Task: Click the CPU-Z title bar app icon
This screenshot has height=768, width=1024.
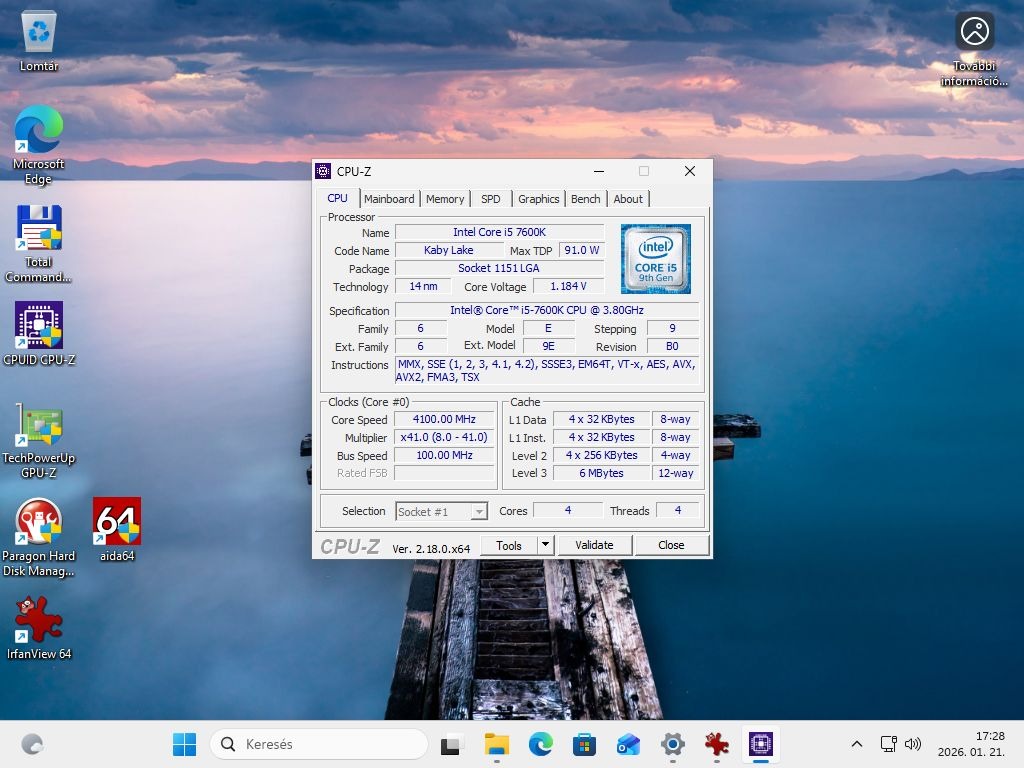Action: 323,171
